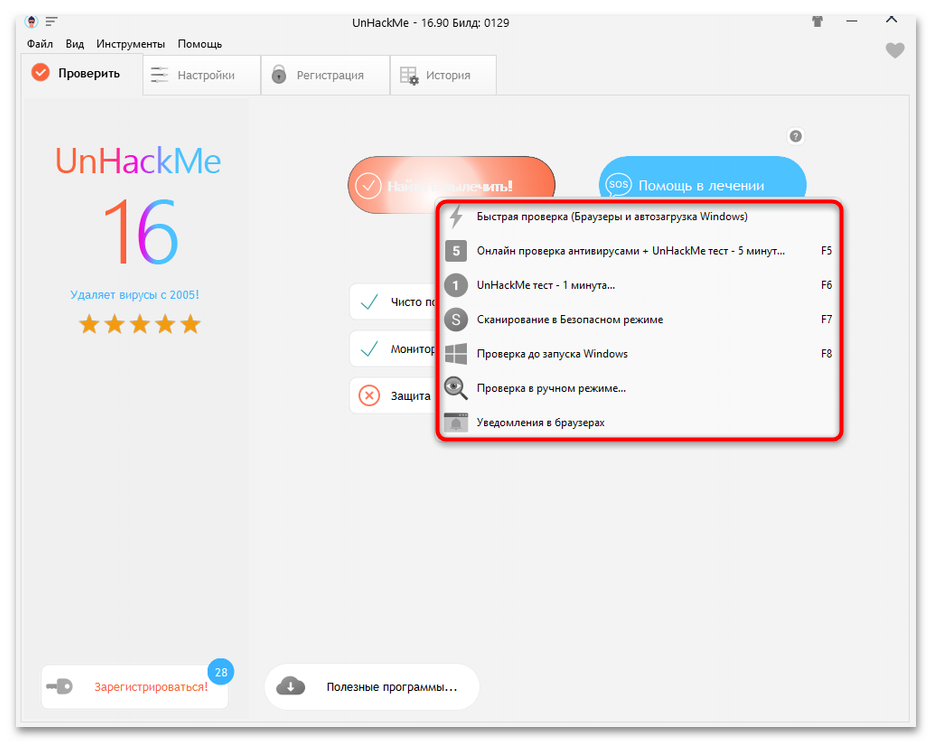Click the eye magnifier manual scan icon

click(456, 388)
